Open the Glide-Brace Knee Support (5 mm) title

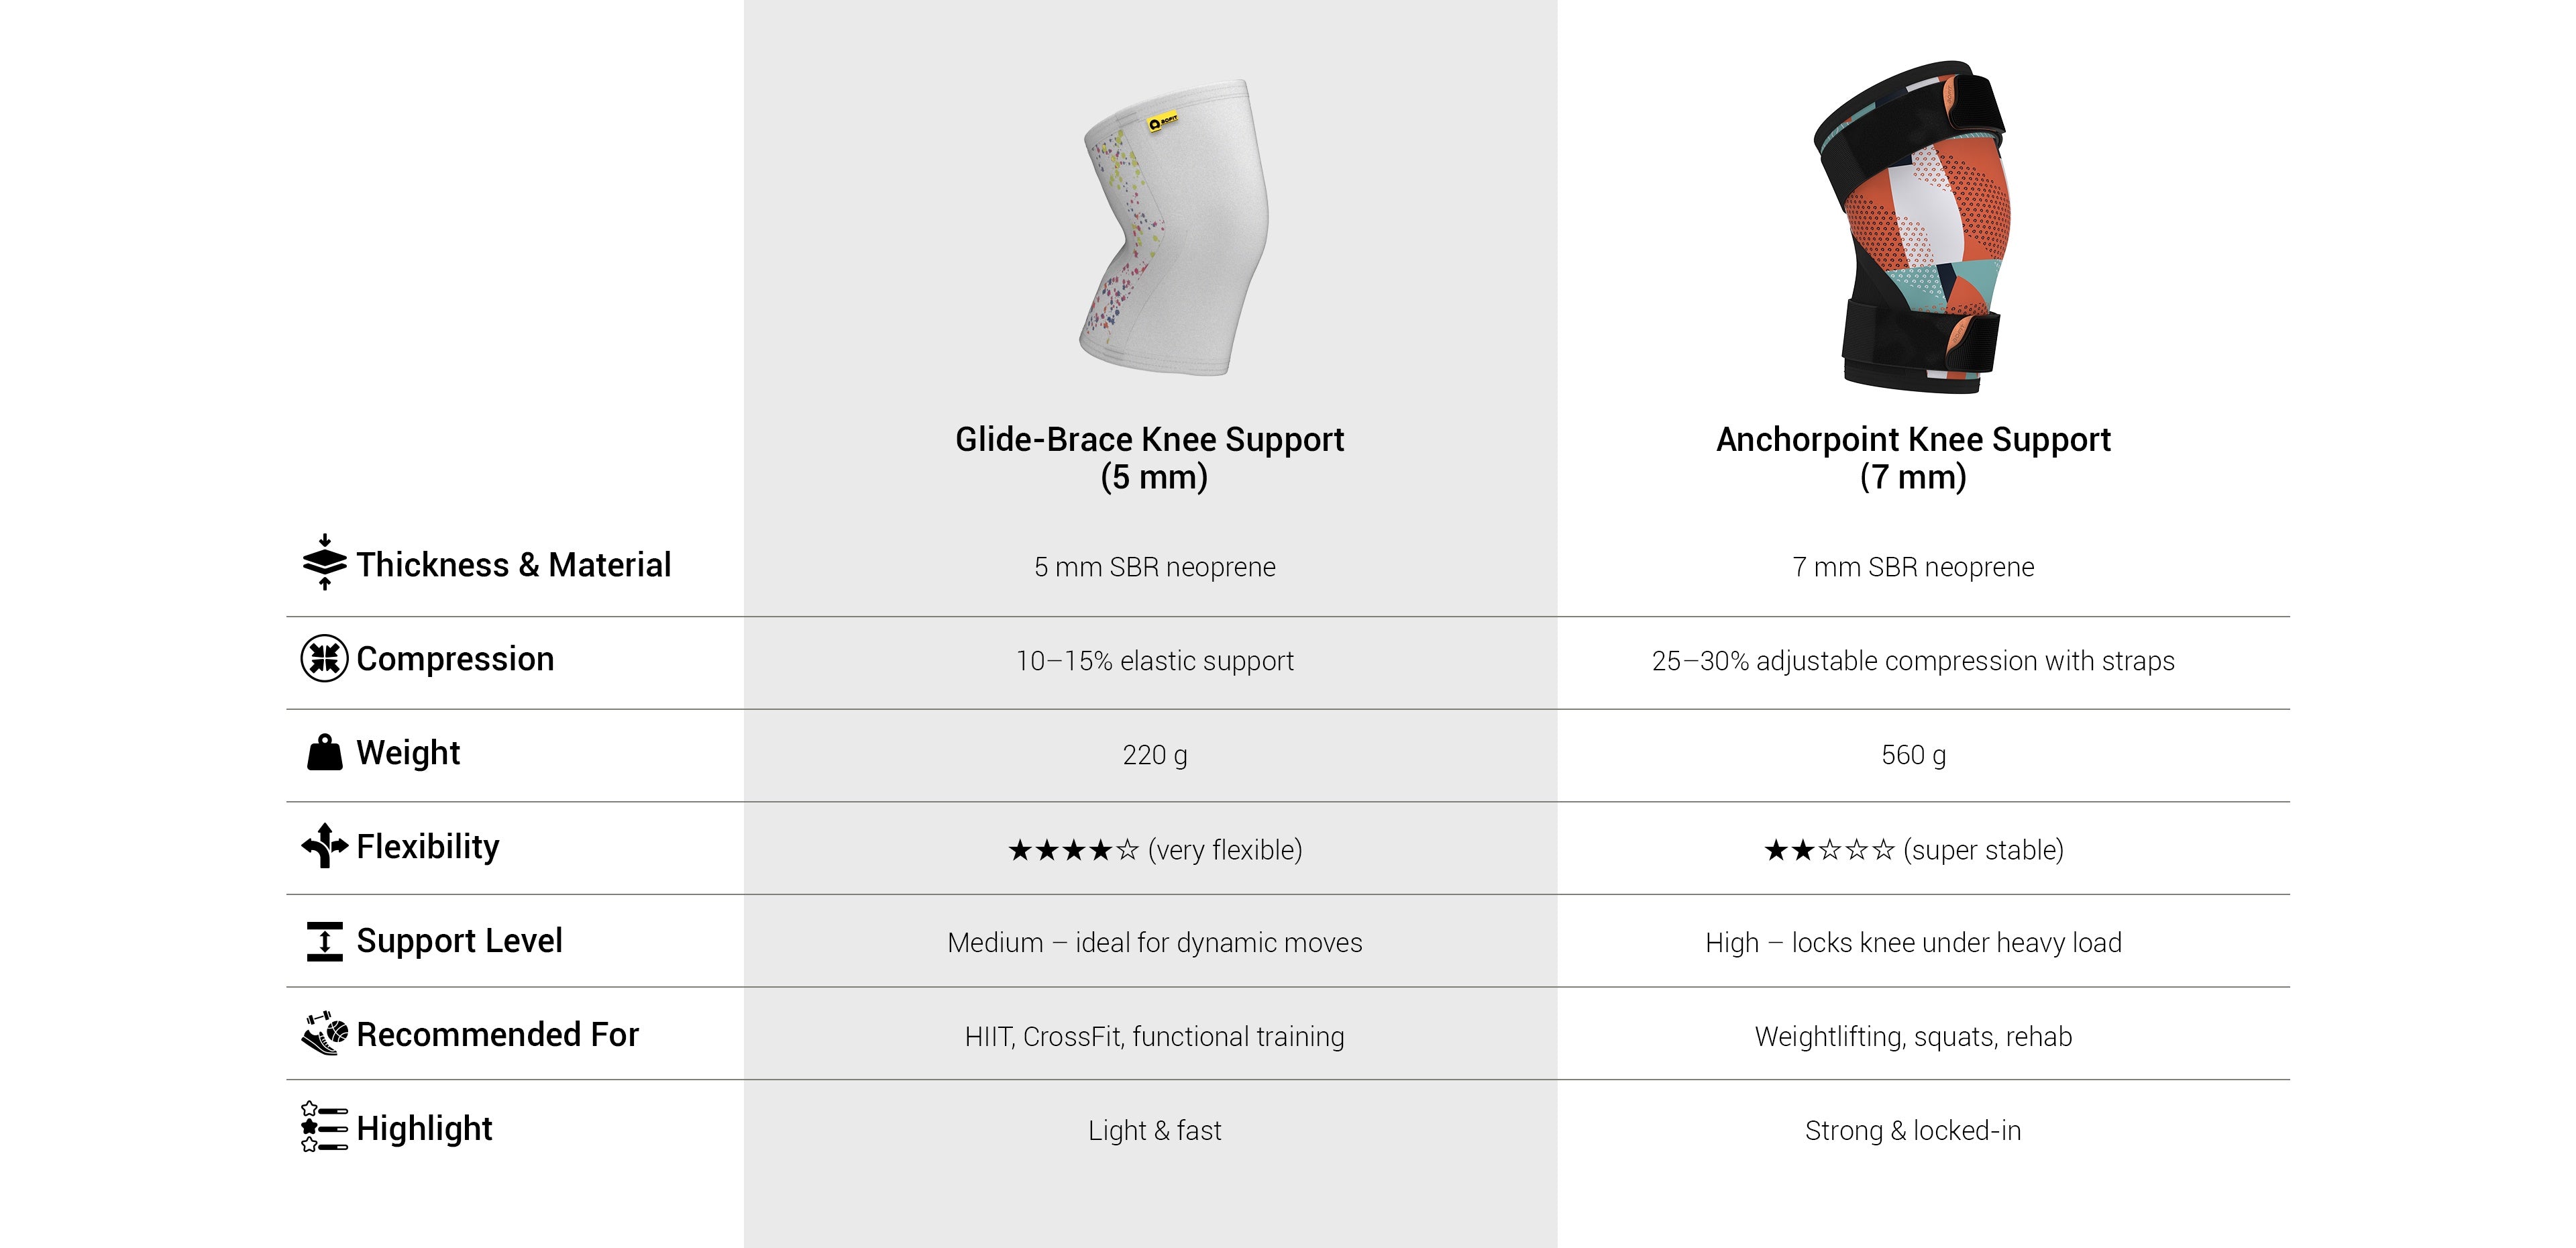(1150, 458)
